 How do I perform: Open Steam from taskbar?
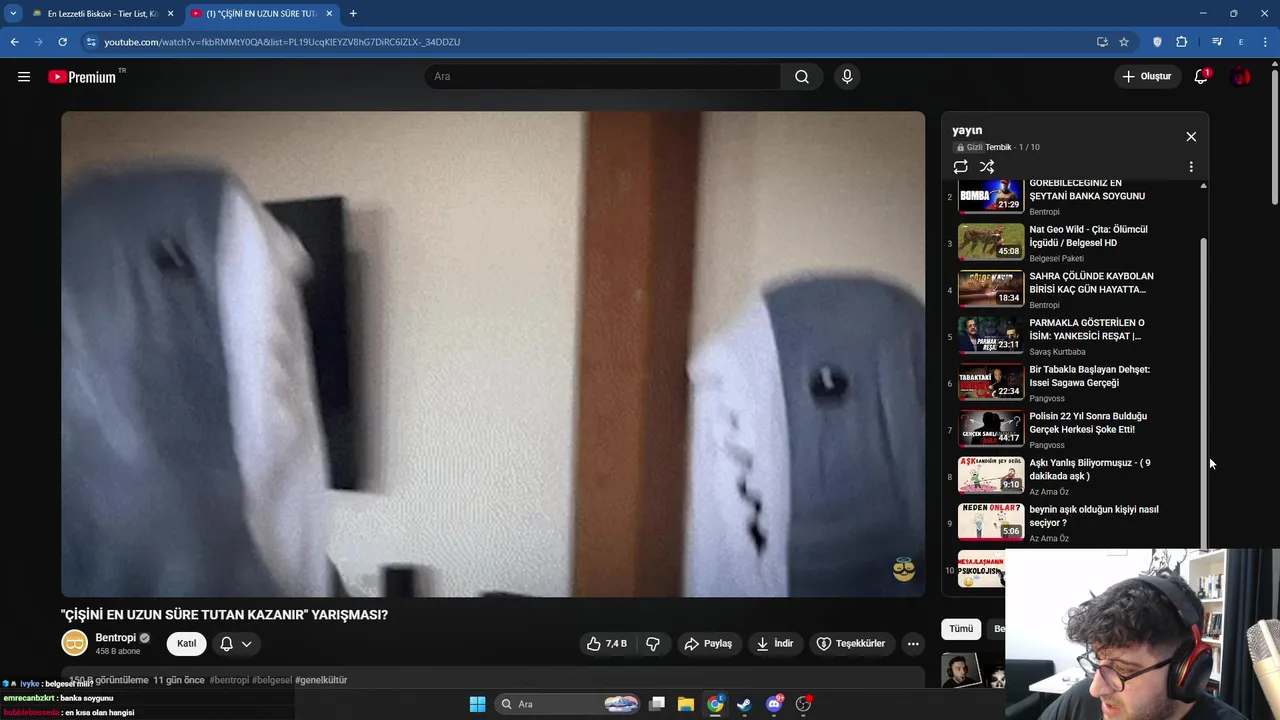(x=744, y=704)
